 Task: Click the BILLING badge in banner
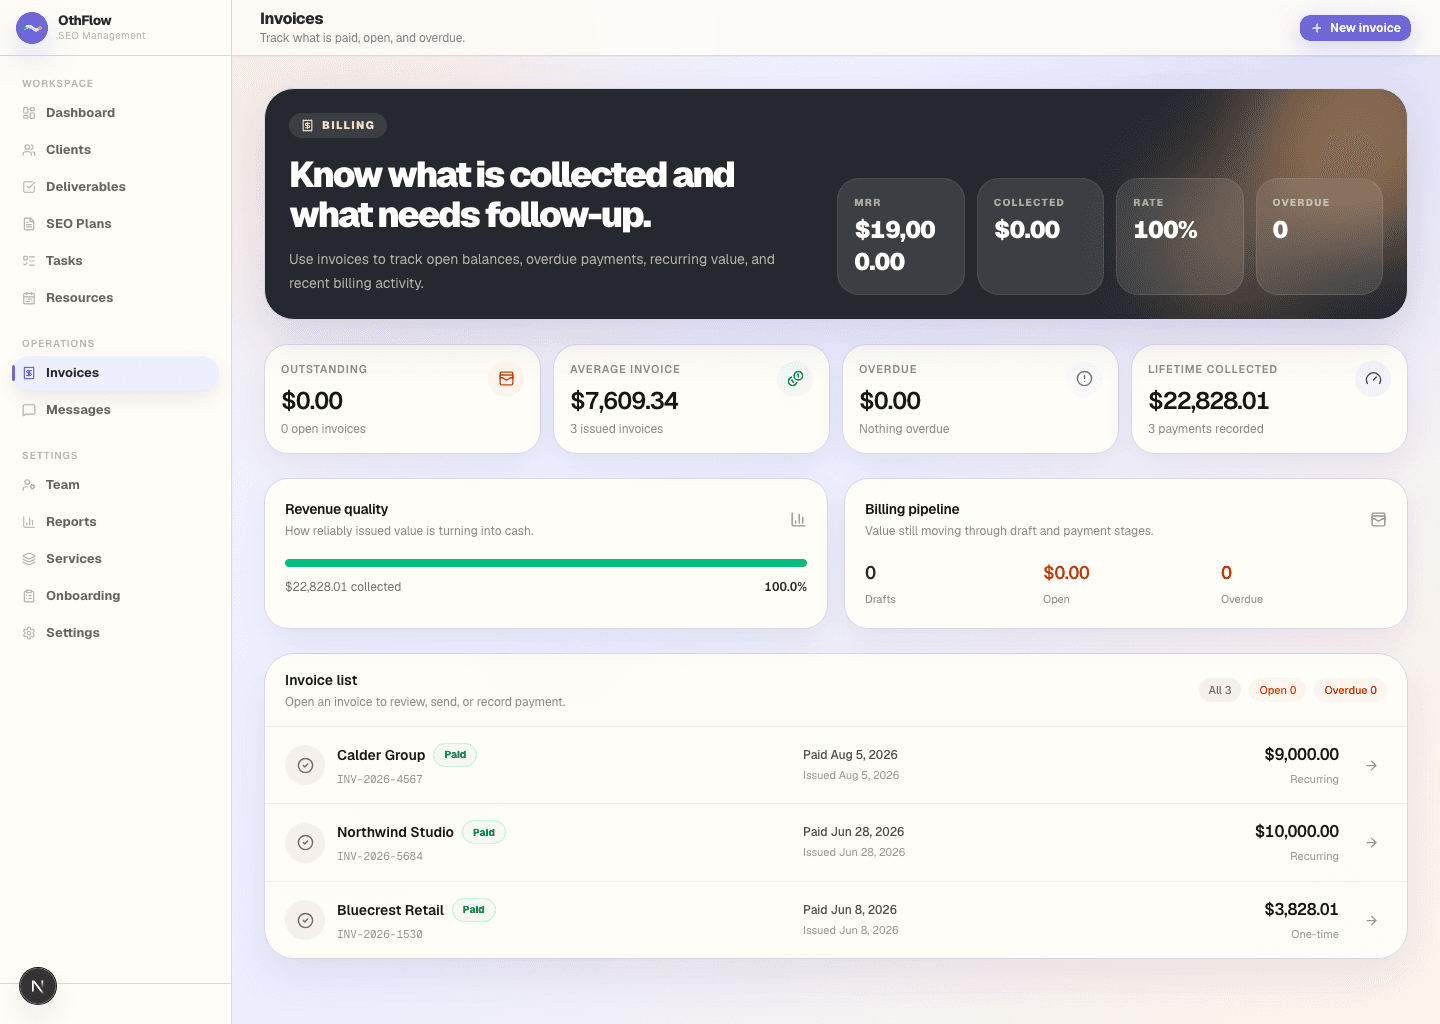[x=338, y=125]
